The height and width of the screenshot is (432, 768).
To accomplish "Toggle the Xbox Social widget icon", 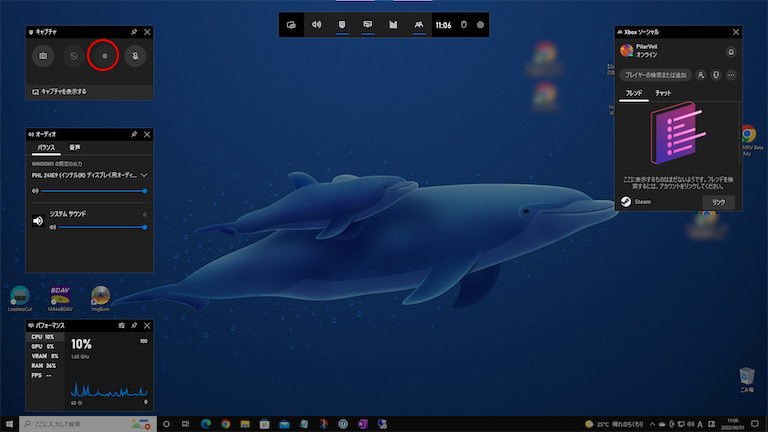I will tap(420, 24).
